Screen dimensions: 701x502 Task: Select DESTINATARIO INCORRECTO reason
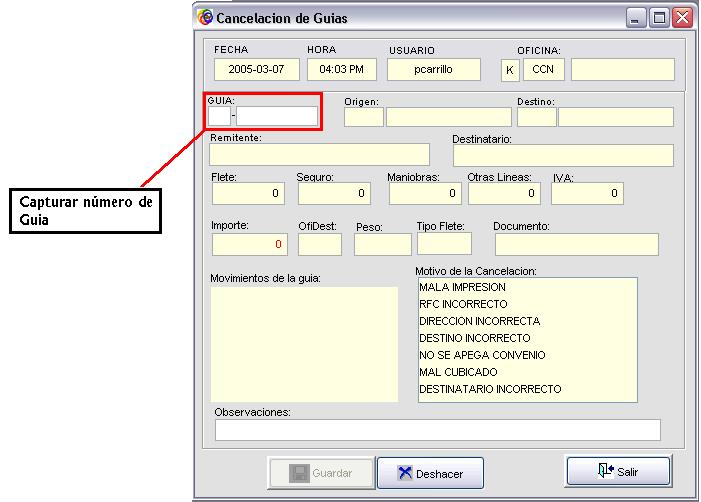[x=490, y=389]
